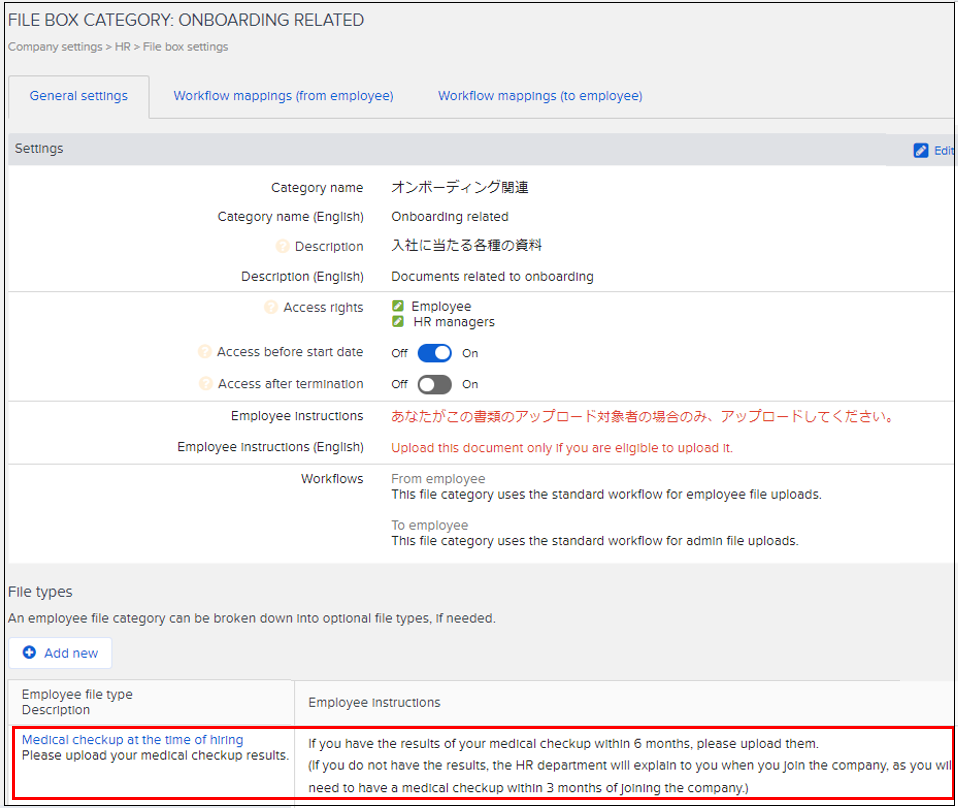Click the help icon beside Description

(283, 247)
